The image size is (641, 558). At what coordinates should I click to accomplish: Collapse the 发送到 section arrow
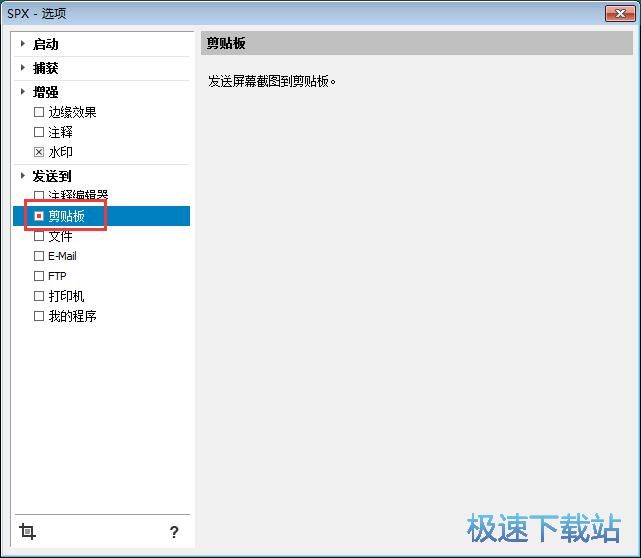[22, 176]
